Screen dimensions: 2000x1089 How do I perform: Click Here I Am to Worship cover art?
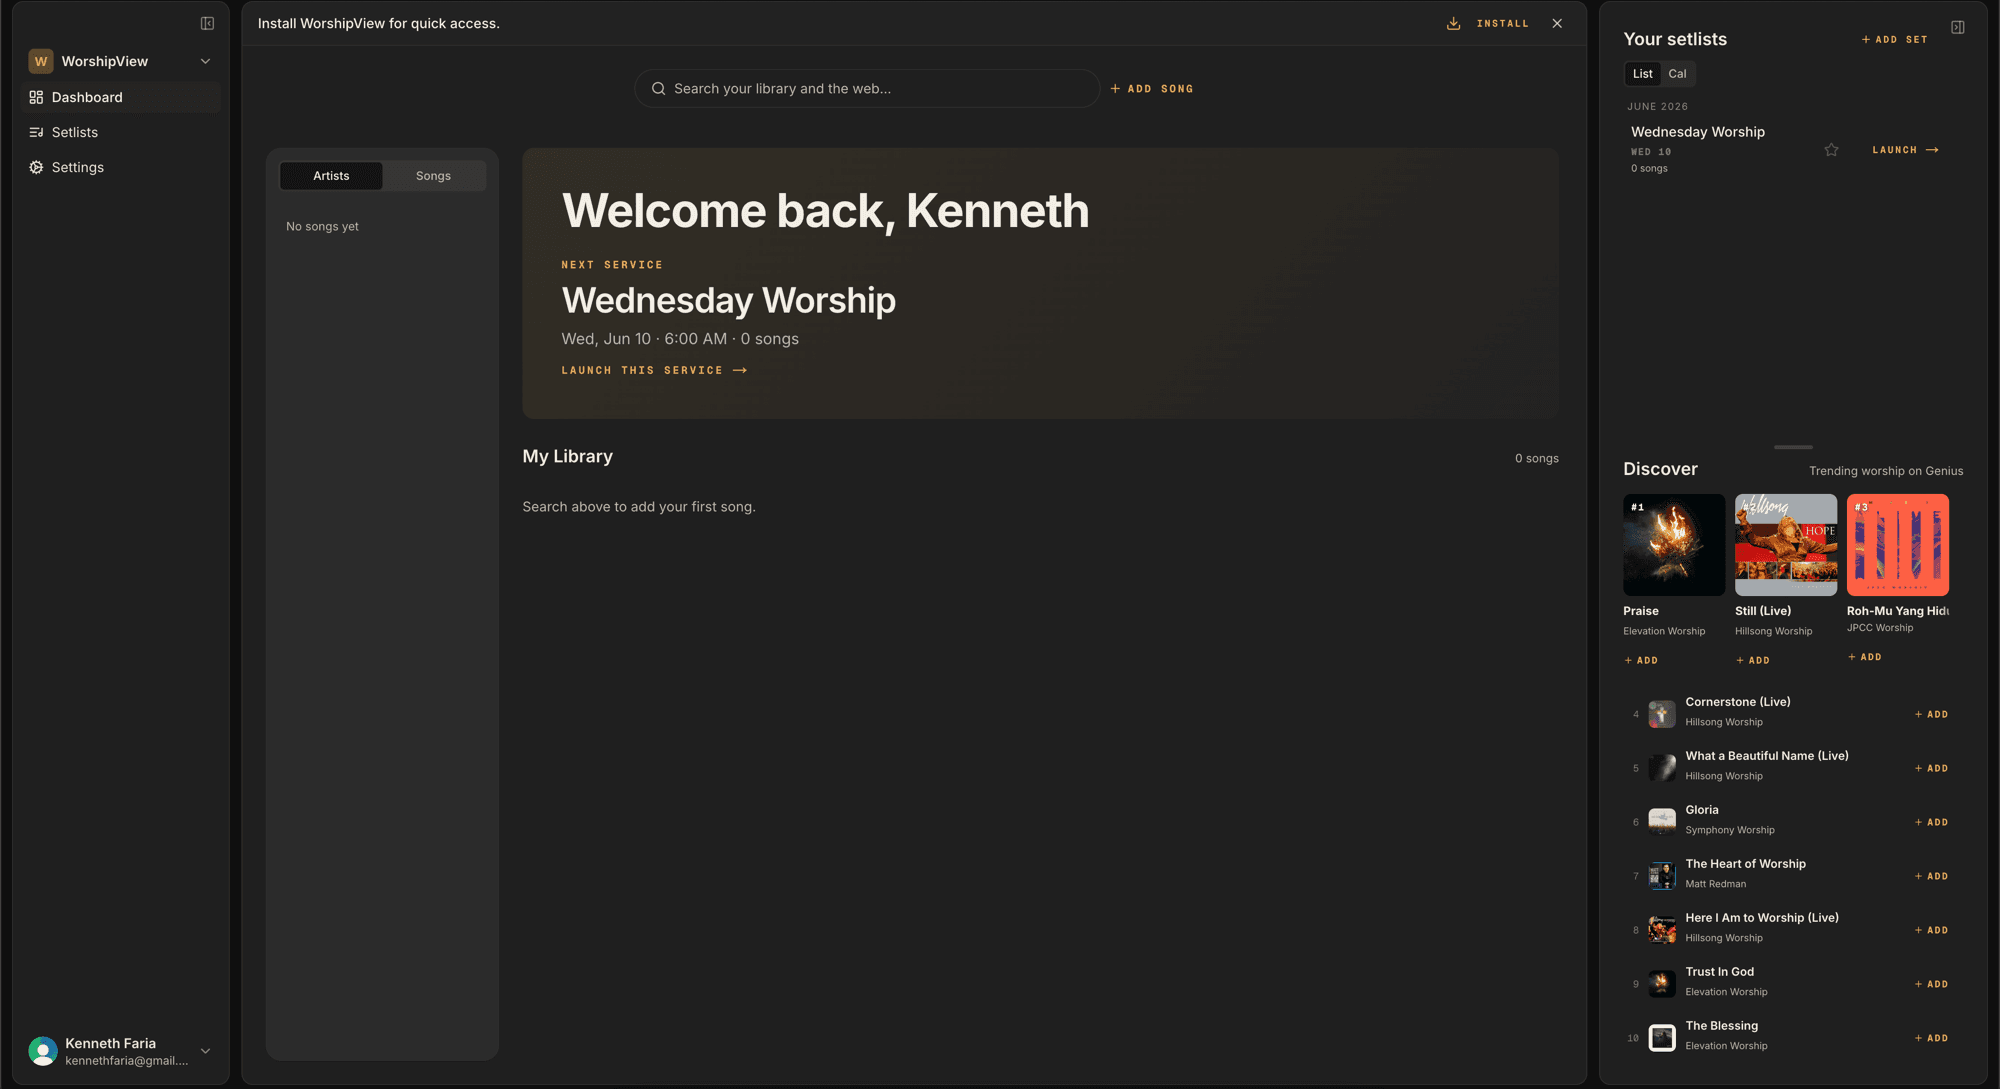[x=1662, y=930]
